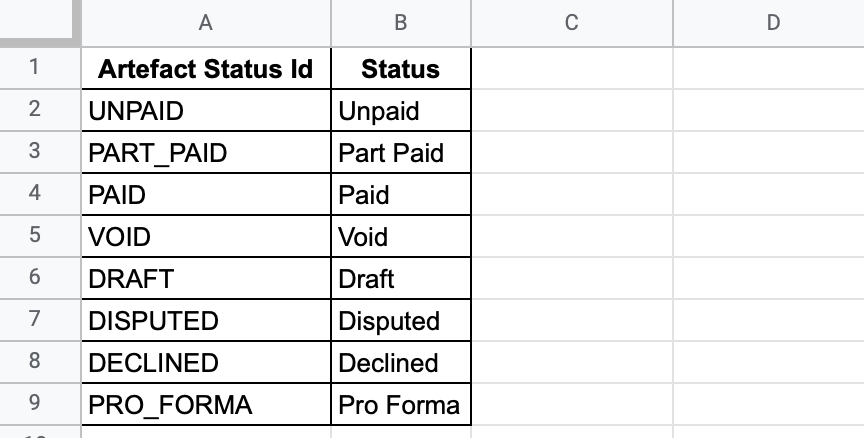Select the Draft cell in column B

click(401, 278)
